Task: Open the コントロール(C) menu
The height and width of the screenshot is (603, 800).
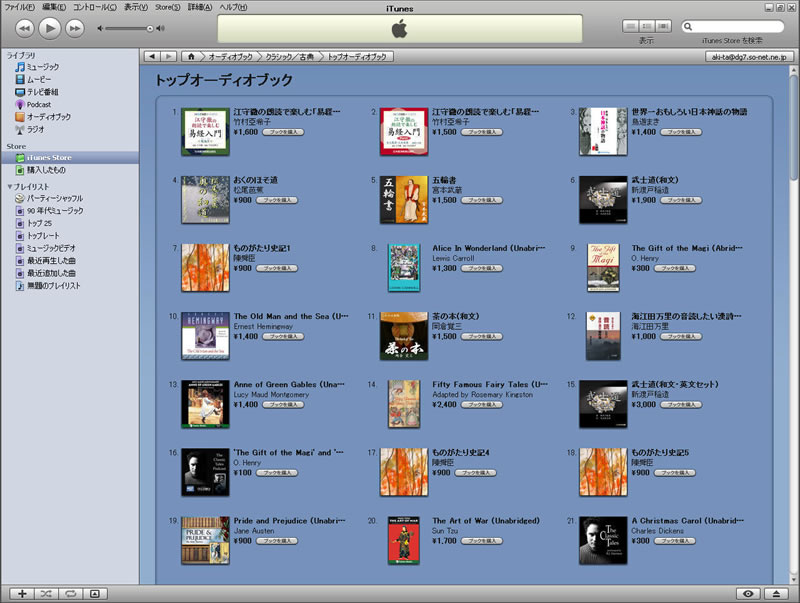Action: pyautogui.click(x=95, y=7)
